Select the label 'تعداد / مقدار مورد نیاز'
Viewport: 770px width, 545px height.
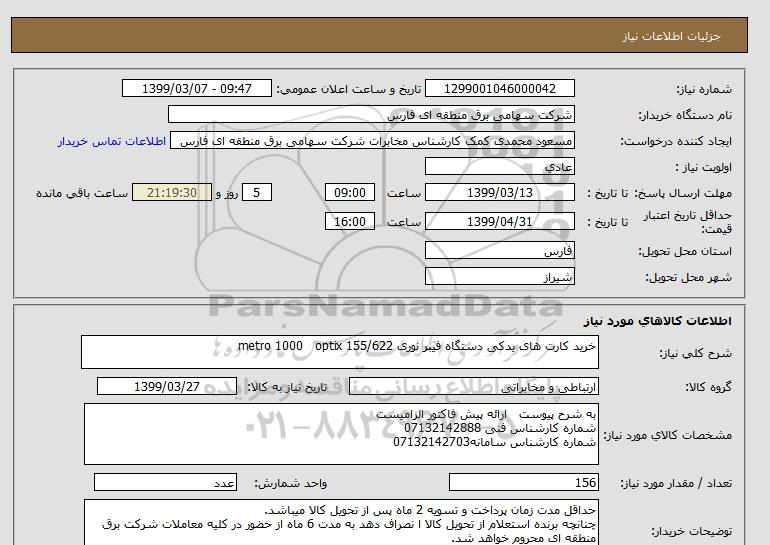click(x=676, y=484)
